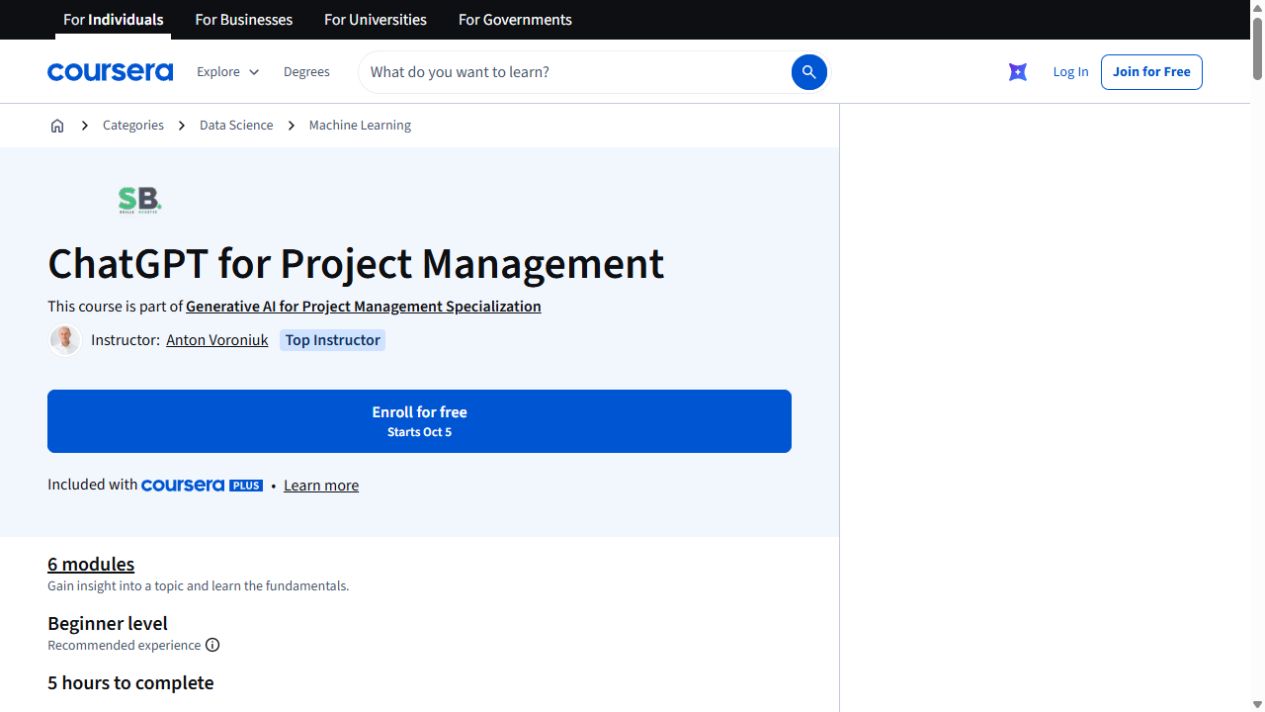Click the ChatGPT for Project Management heading
This screenshot has height=712, width=1265.
[x=356, y=264]
